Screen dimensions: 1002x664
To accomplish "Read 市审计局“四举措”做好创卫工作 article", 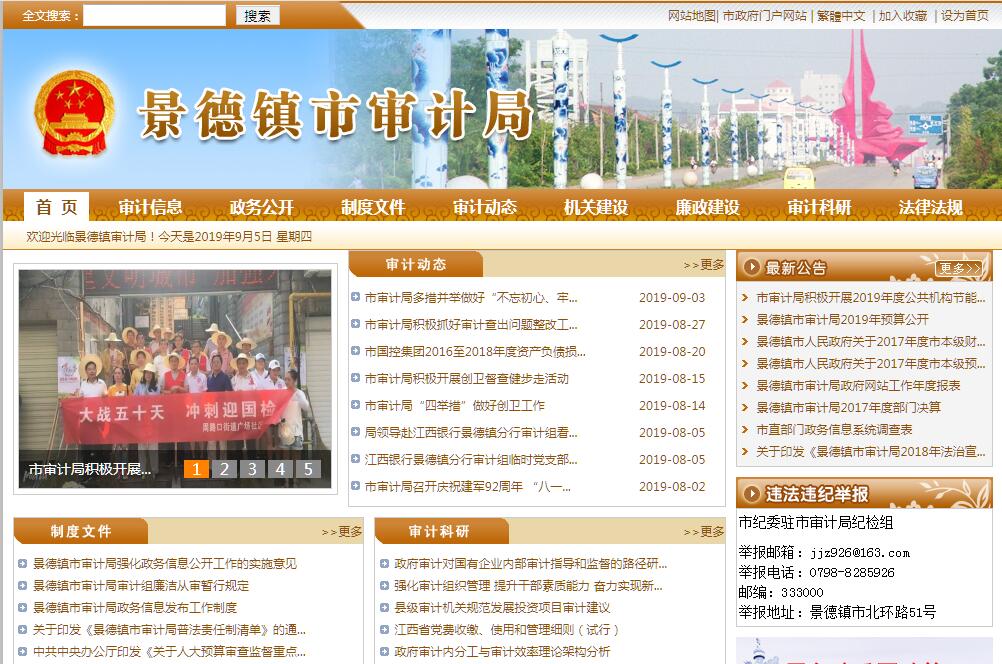I will point(454,406).
